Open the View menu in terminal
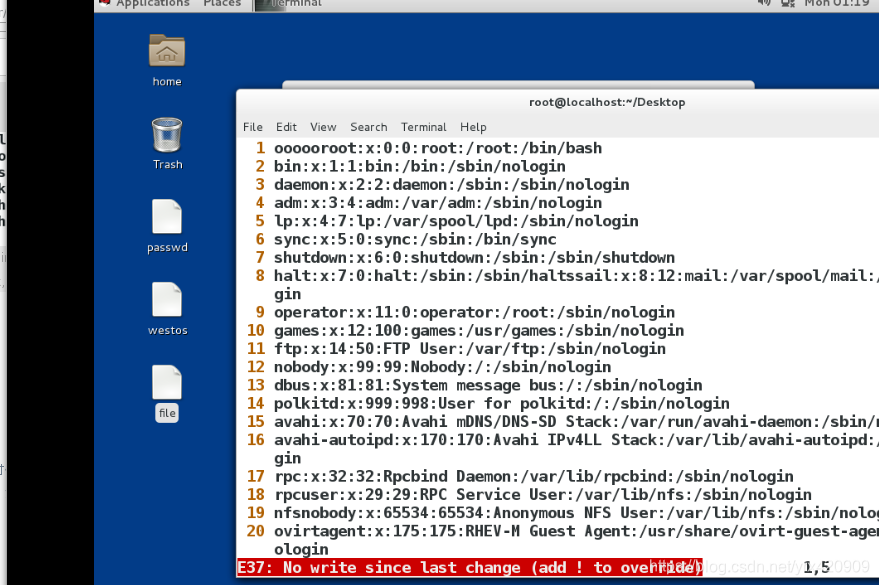Viewport: 879px width, 585px height. [323, 127]
